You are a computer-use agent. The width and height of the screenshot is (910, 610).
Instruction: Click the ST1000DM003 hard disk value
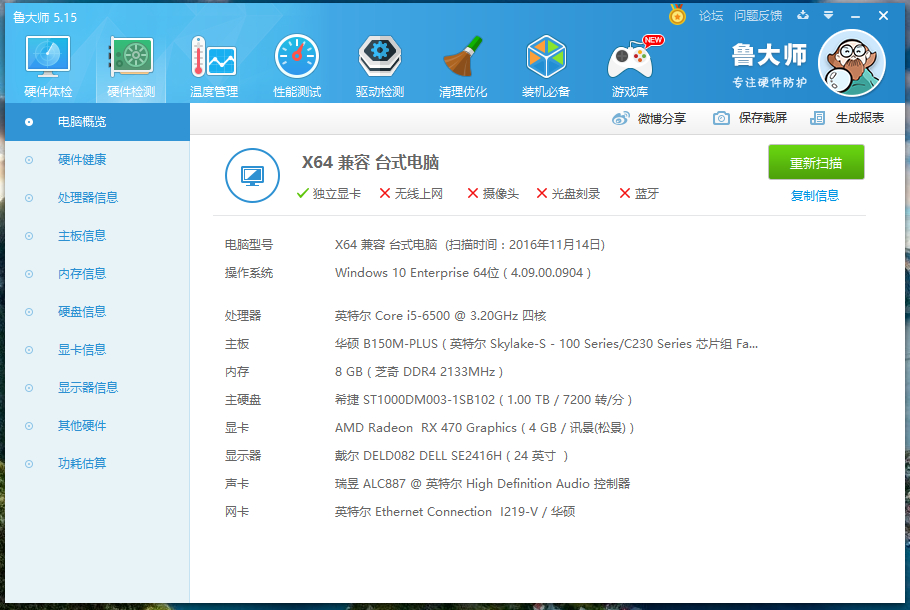pos(483,400)
